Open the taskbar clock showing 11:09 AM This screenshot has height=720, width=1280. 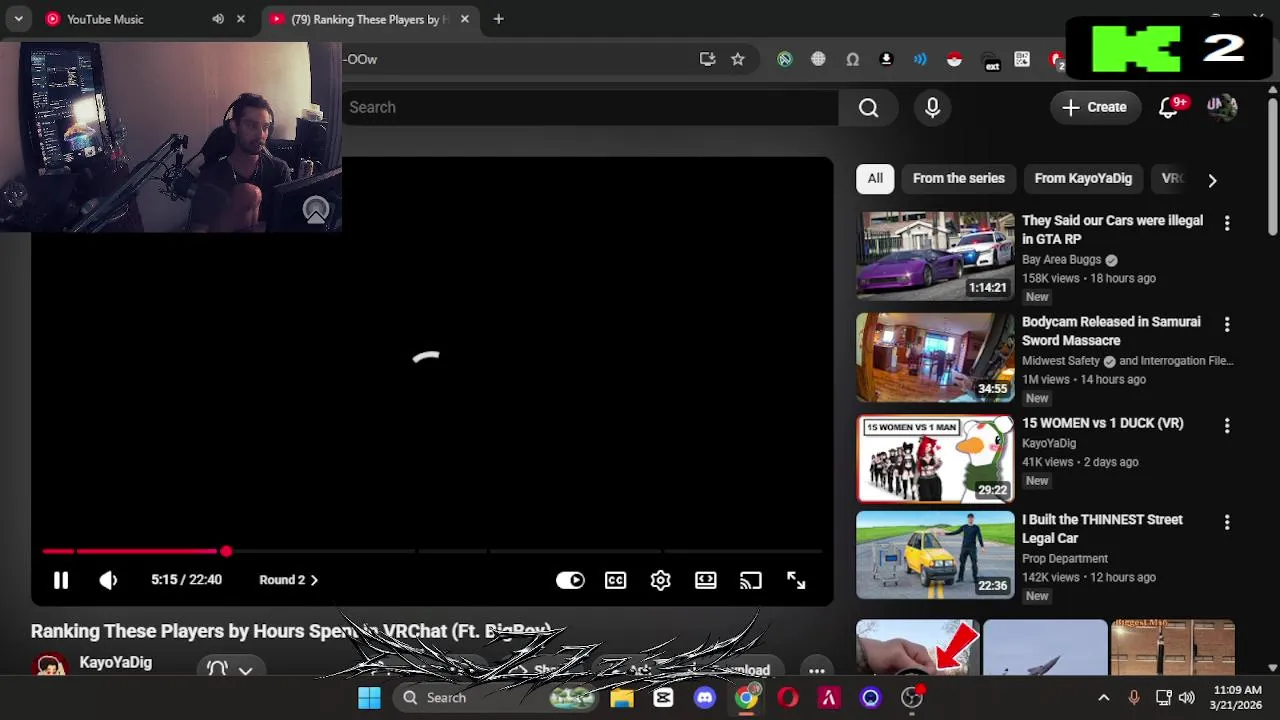click(1236, 698)
